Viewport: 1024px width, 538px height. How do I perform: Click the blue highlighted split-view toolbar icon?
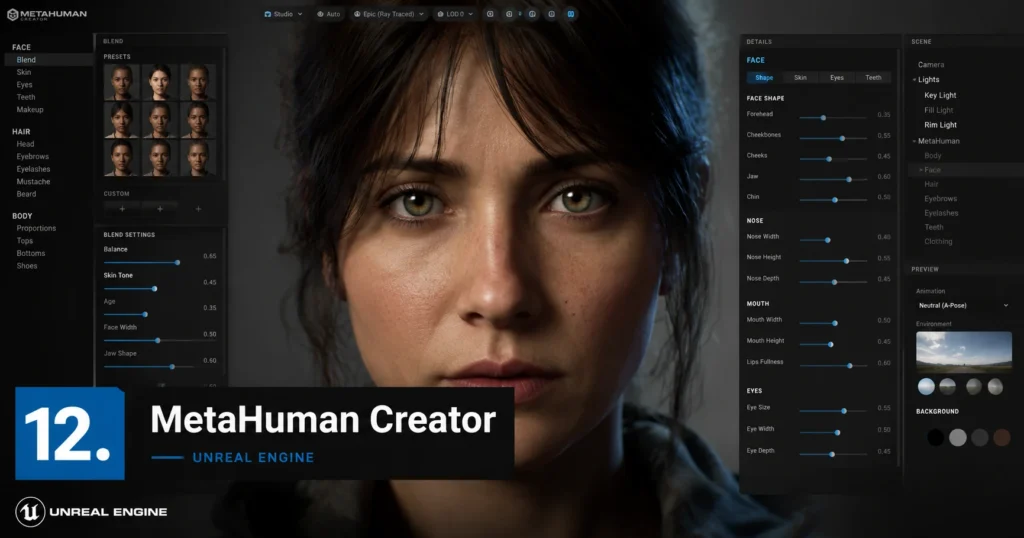pos(571,14)
